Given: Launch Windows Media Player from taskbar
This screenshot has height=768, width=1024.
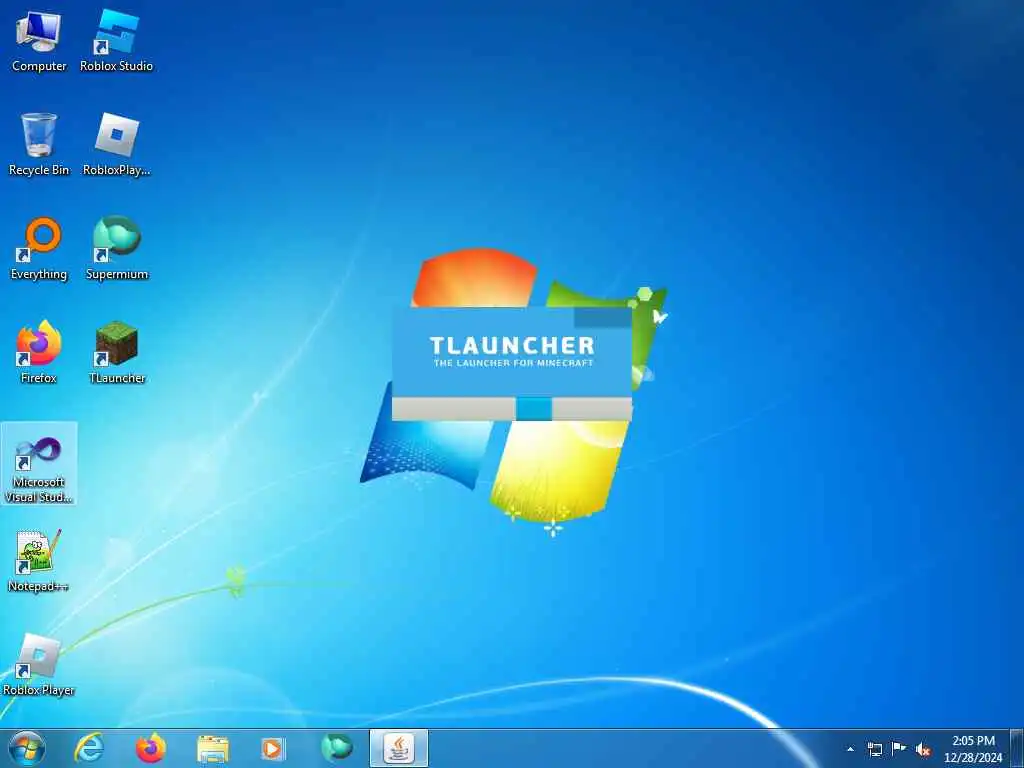Looking at the screenshot, I should click(274, 748).
